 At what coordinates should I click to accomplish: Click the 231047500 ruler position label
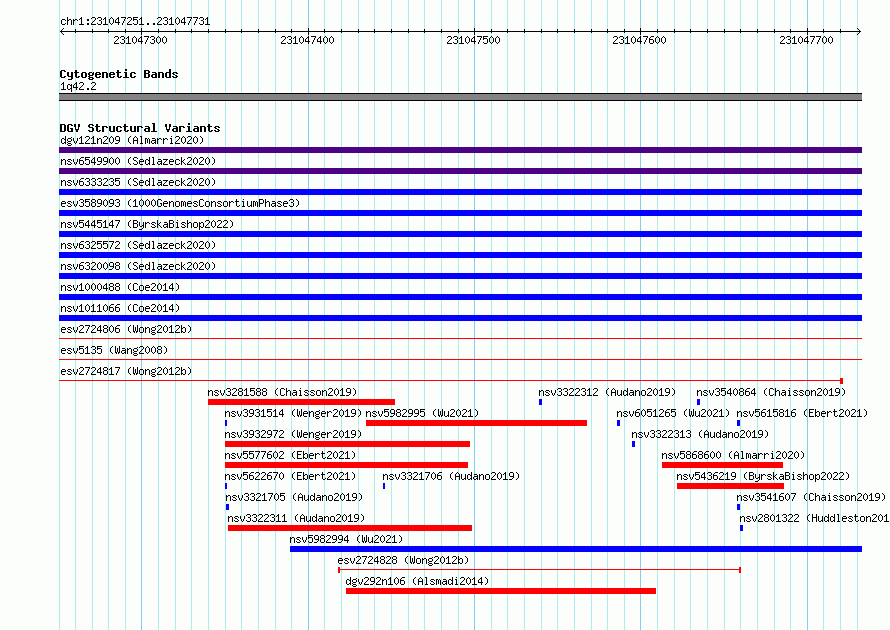click(473, 40)
